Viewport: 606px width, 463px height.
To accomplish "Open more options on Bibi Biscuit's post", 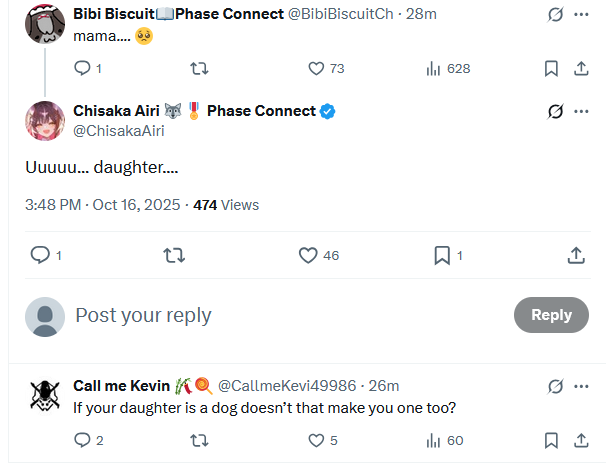I will [x=581, y=15].
